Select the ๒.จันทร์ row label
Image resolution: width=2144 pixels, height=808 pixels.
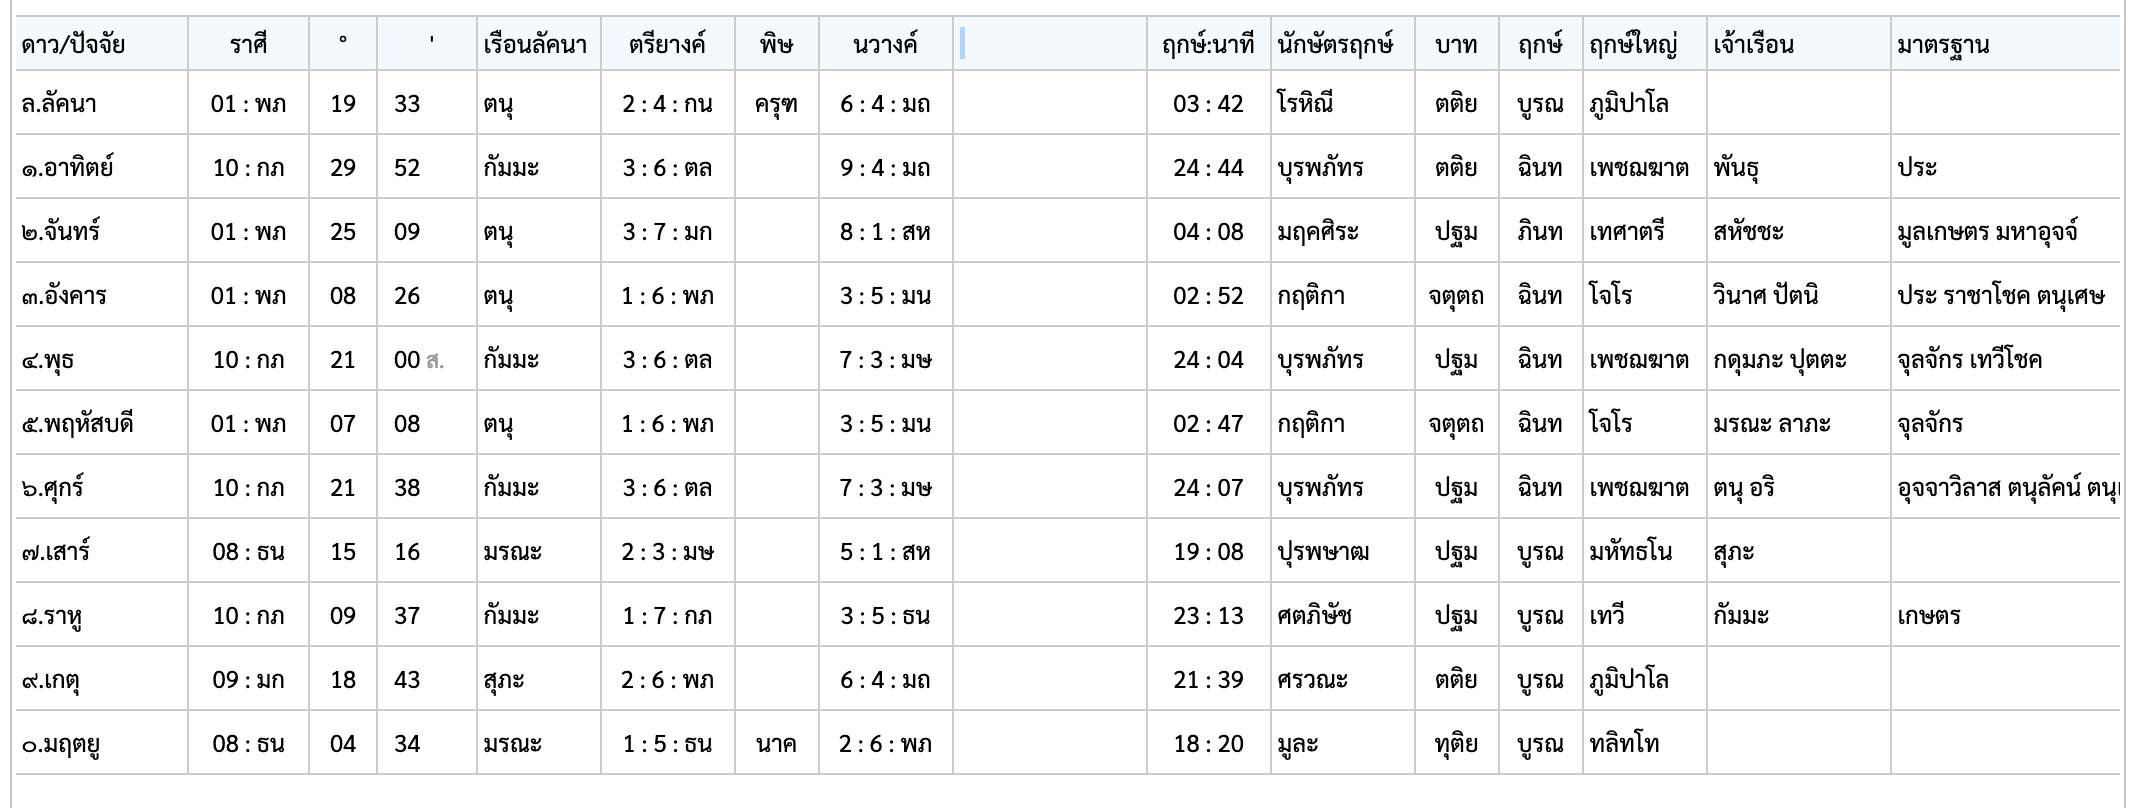click(x=60, y=231)
